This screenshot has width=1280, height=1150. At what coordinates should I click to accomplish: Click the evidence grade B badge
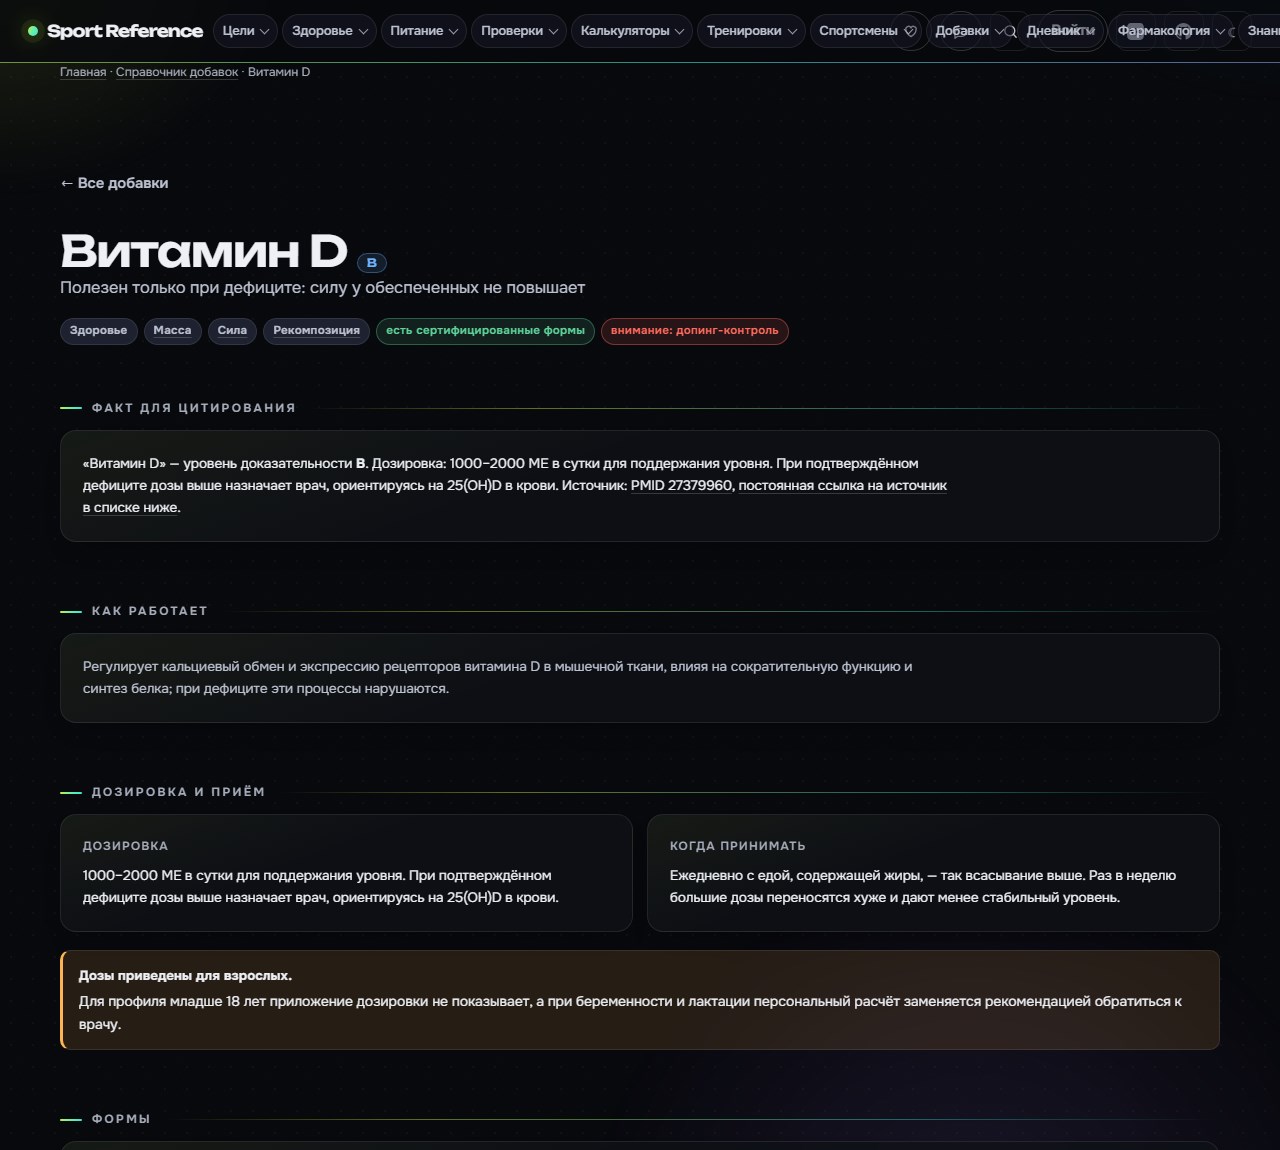[x=372, y=263]
